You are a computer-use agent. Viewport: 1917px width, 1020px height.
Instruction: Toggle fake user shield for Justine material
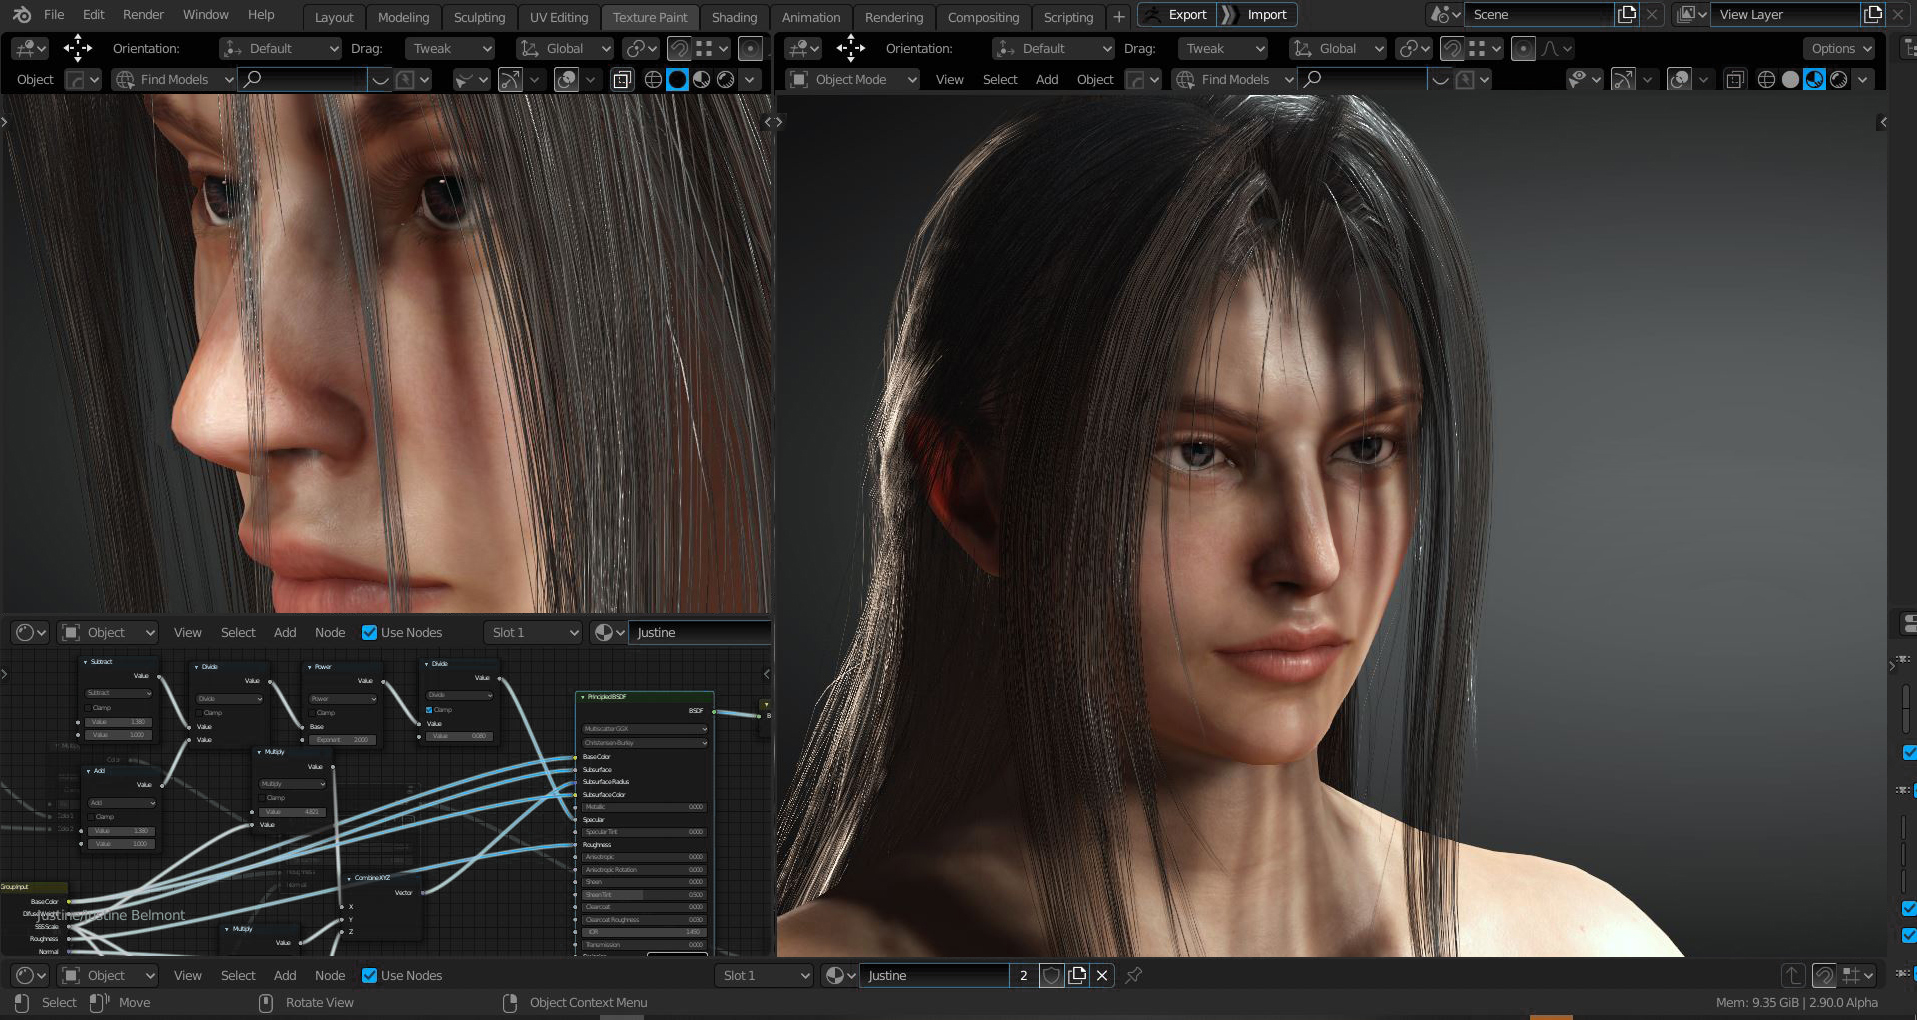pyautogui.click(x=1051, y=975)
